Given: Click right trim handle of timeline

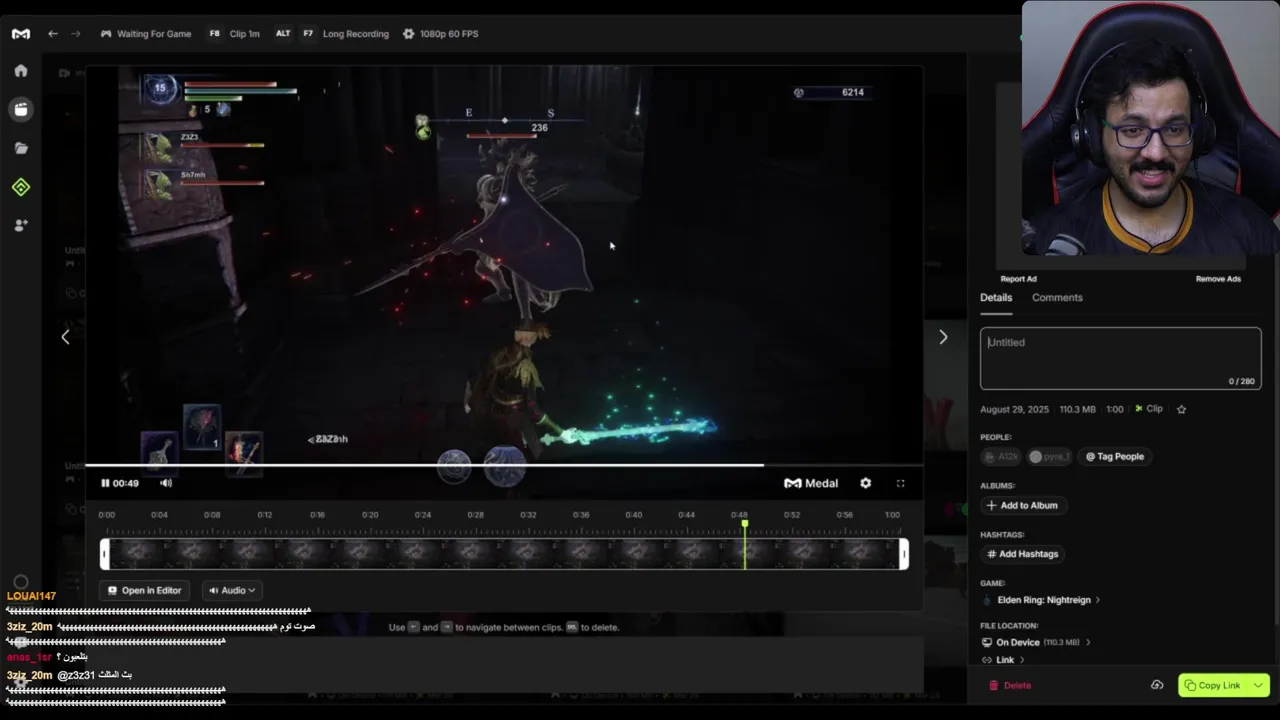Looking at the screenshot, I should tap(904, 554).
